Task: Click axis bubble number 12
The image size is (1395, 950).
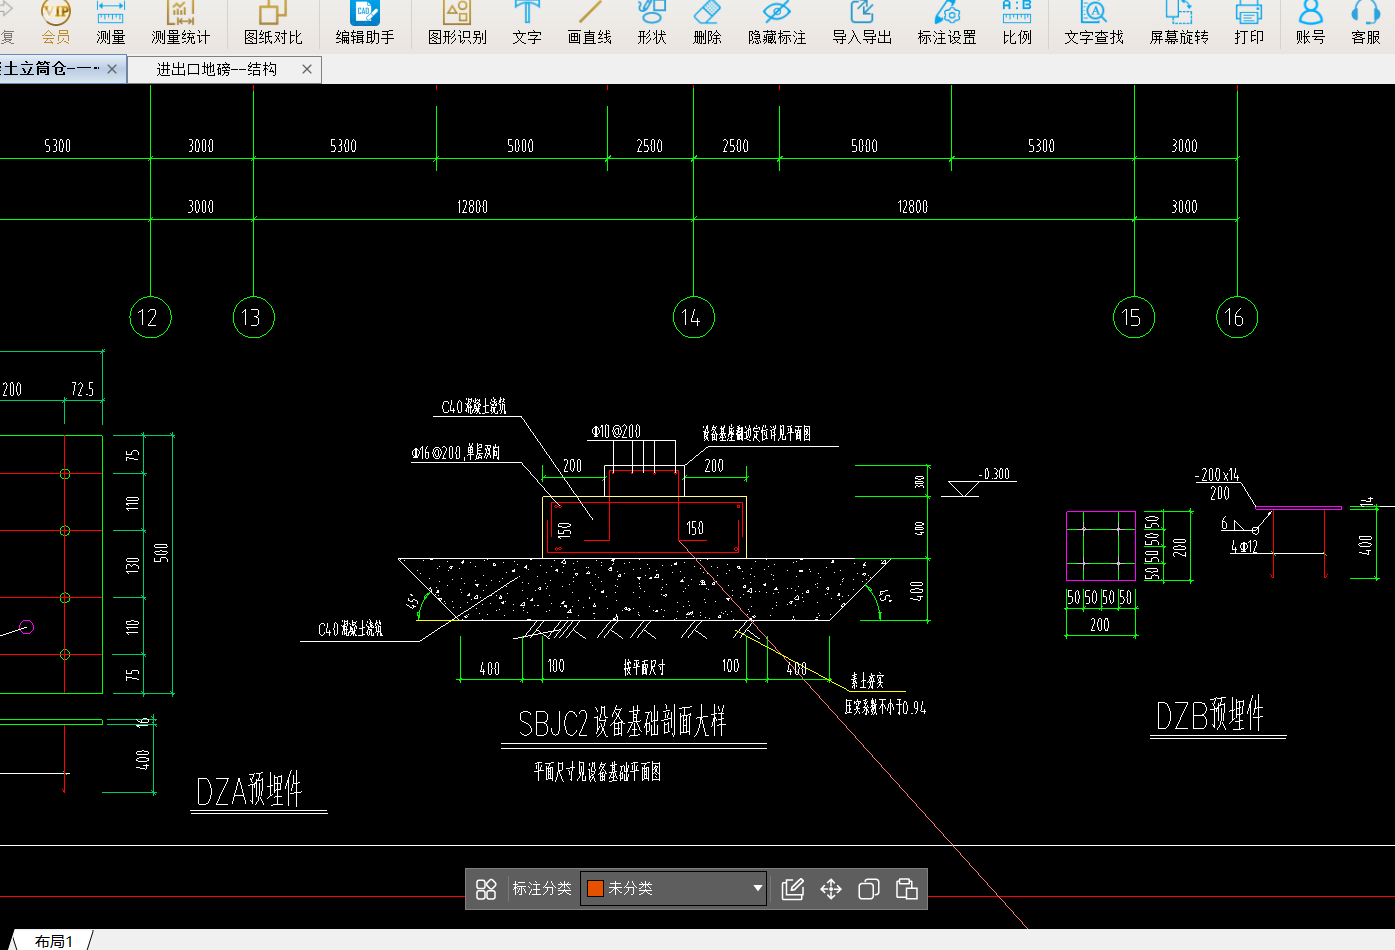Action: 150,317
